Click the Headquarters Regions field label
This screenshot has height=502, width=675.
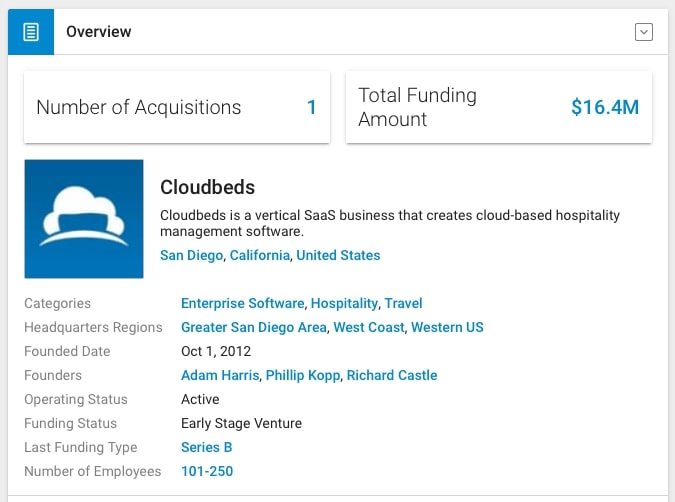(93, 327)
